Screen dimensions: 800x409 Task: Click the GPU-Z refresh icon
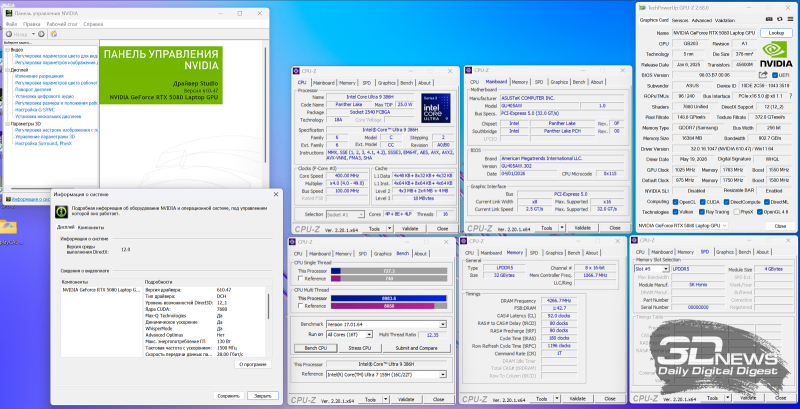coord(780,20)
